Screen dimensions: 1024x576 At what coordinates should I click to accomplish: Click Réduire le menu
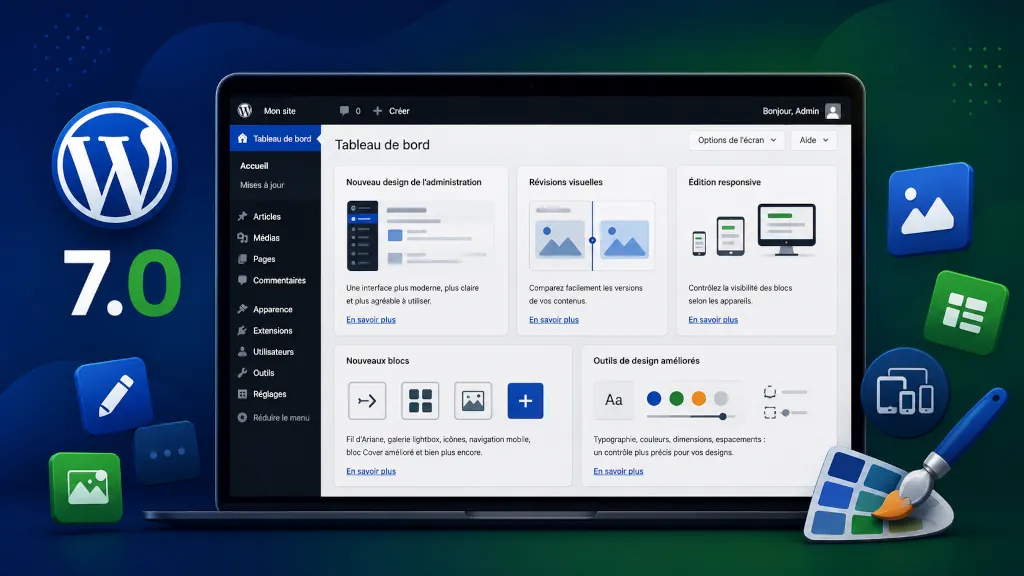click(281, 417)
